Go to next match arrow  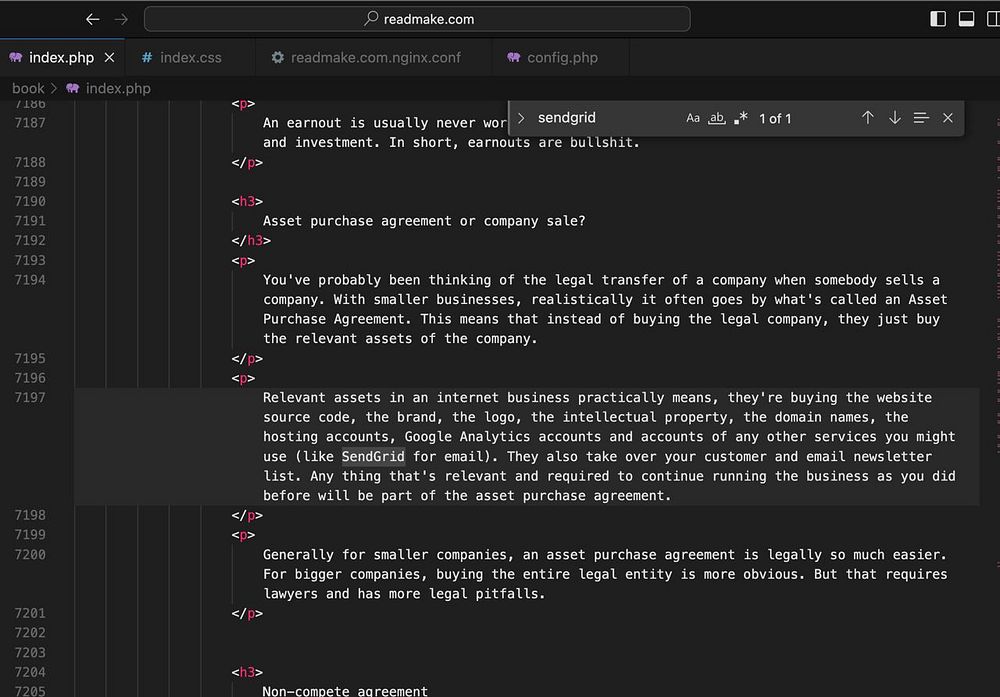click(895, 118)
